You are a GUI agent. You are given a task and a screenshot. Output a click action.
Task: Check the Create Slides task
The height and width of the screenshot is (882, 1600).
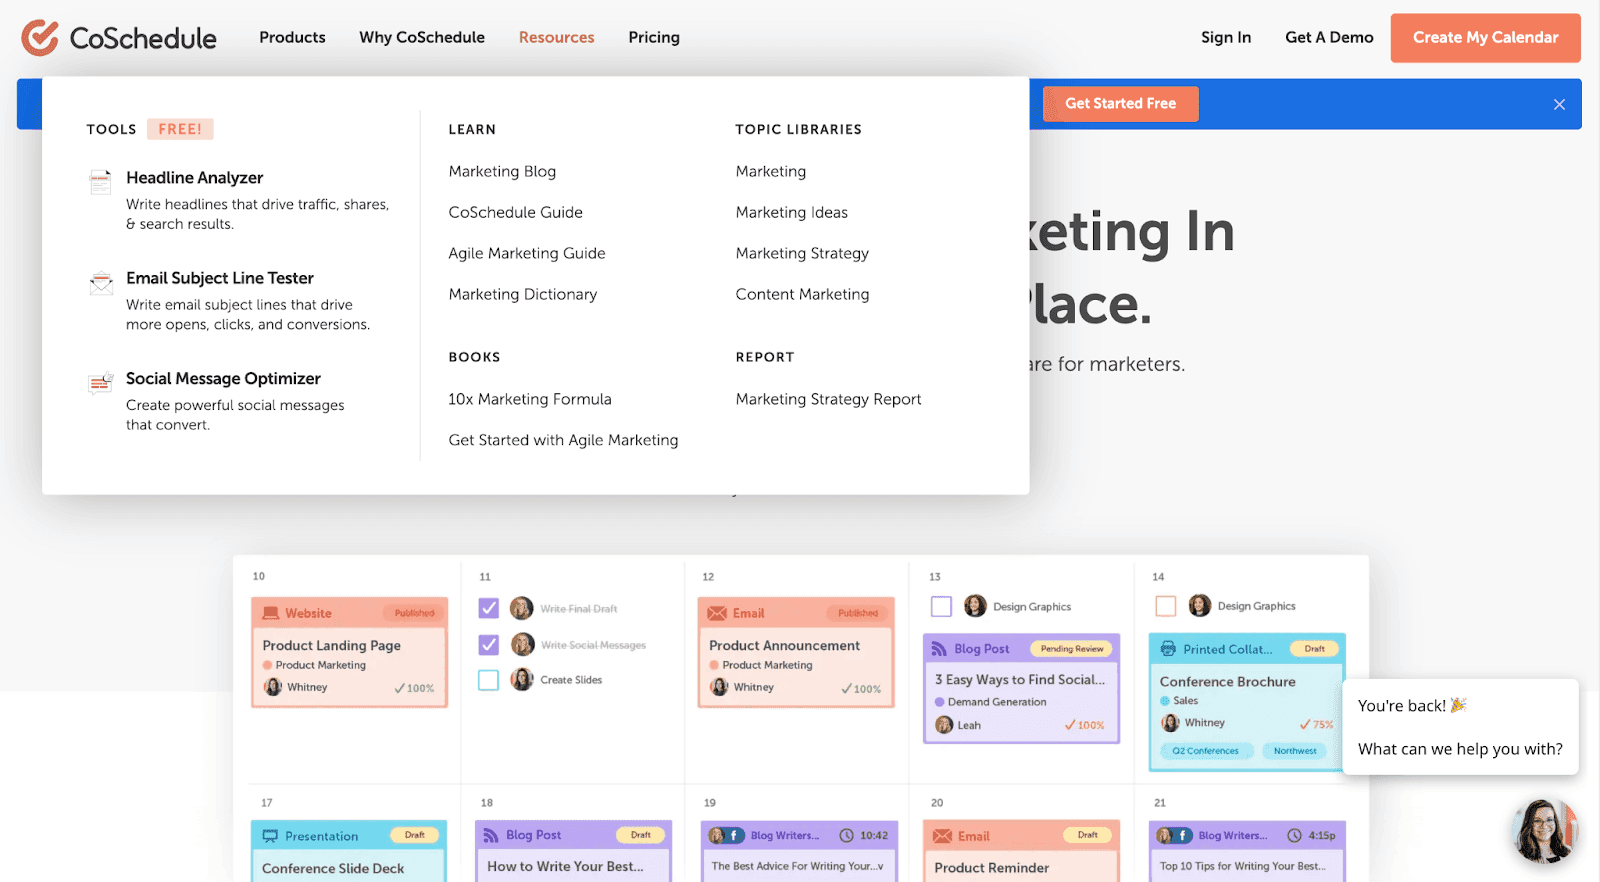point(488,680)
